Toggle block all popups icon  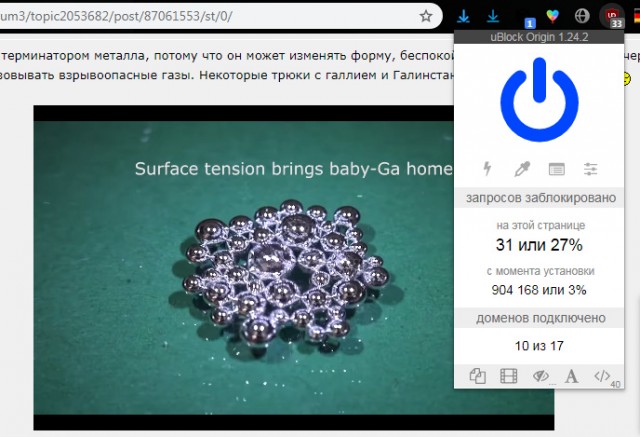(477, 376)
